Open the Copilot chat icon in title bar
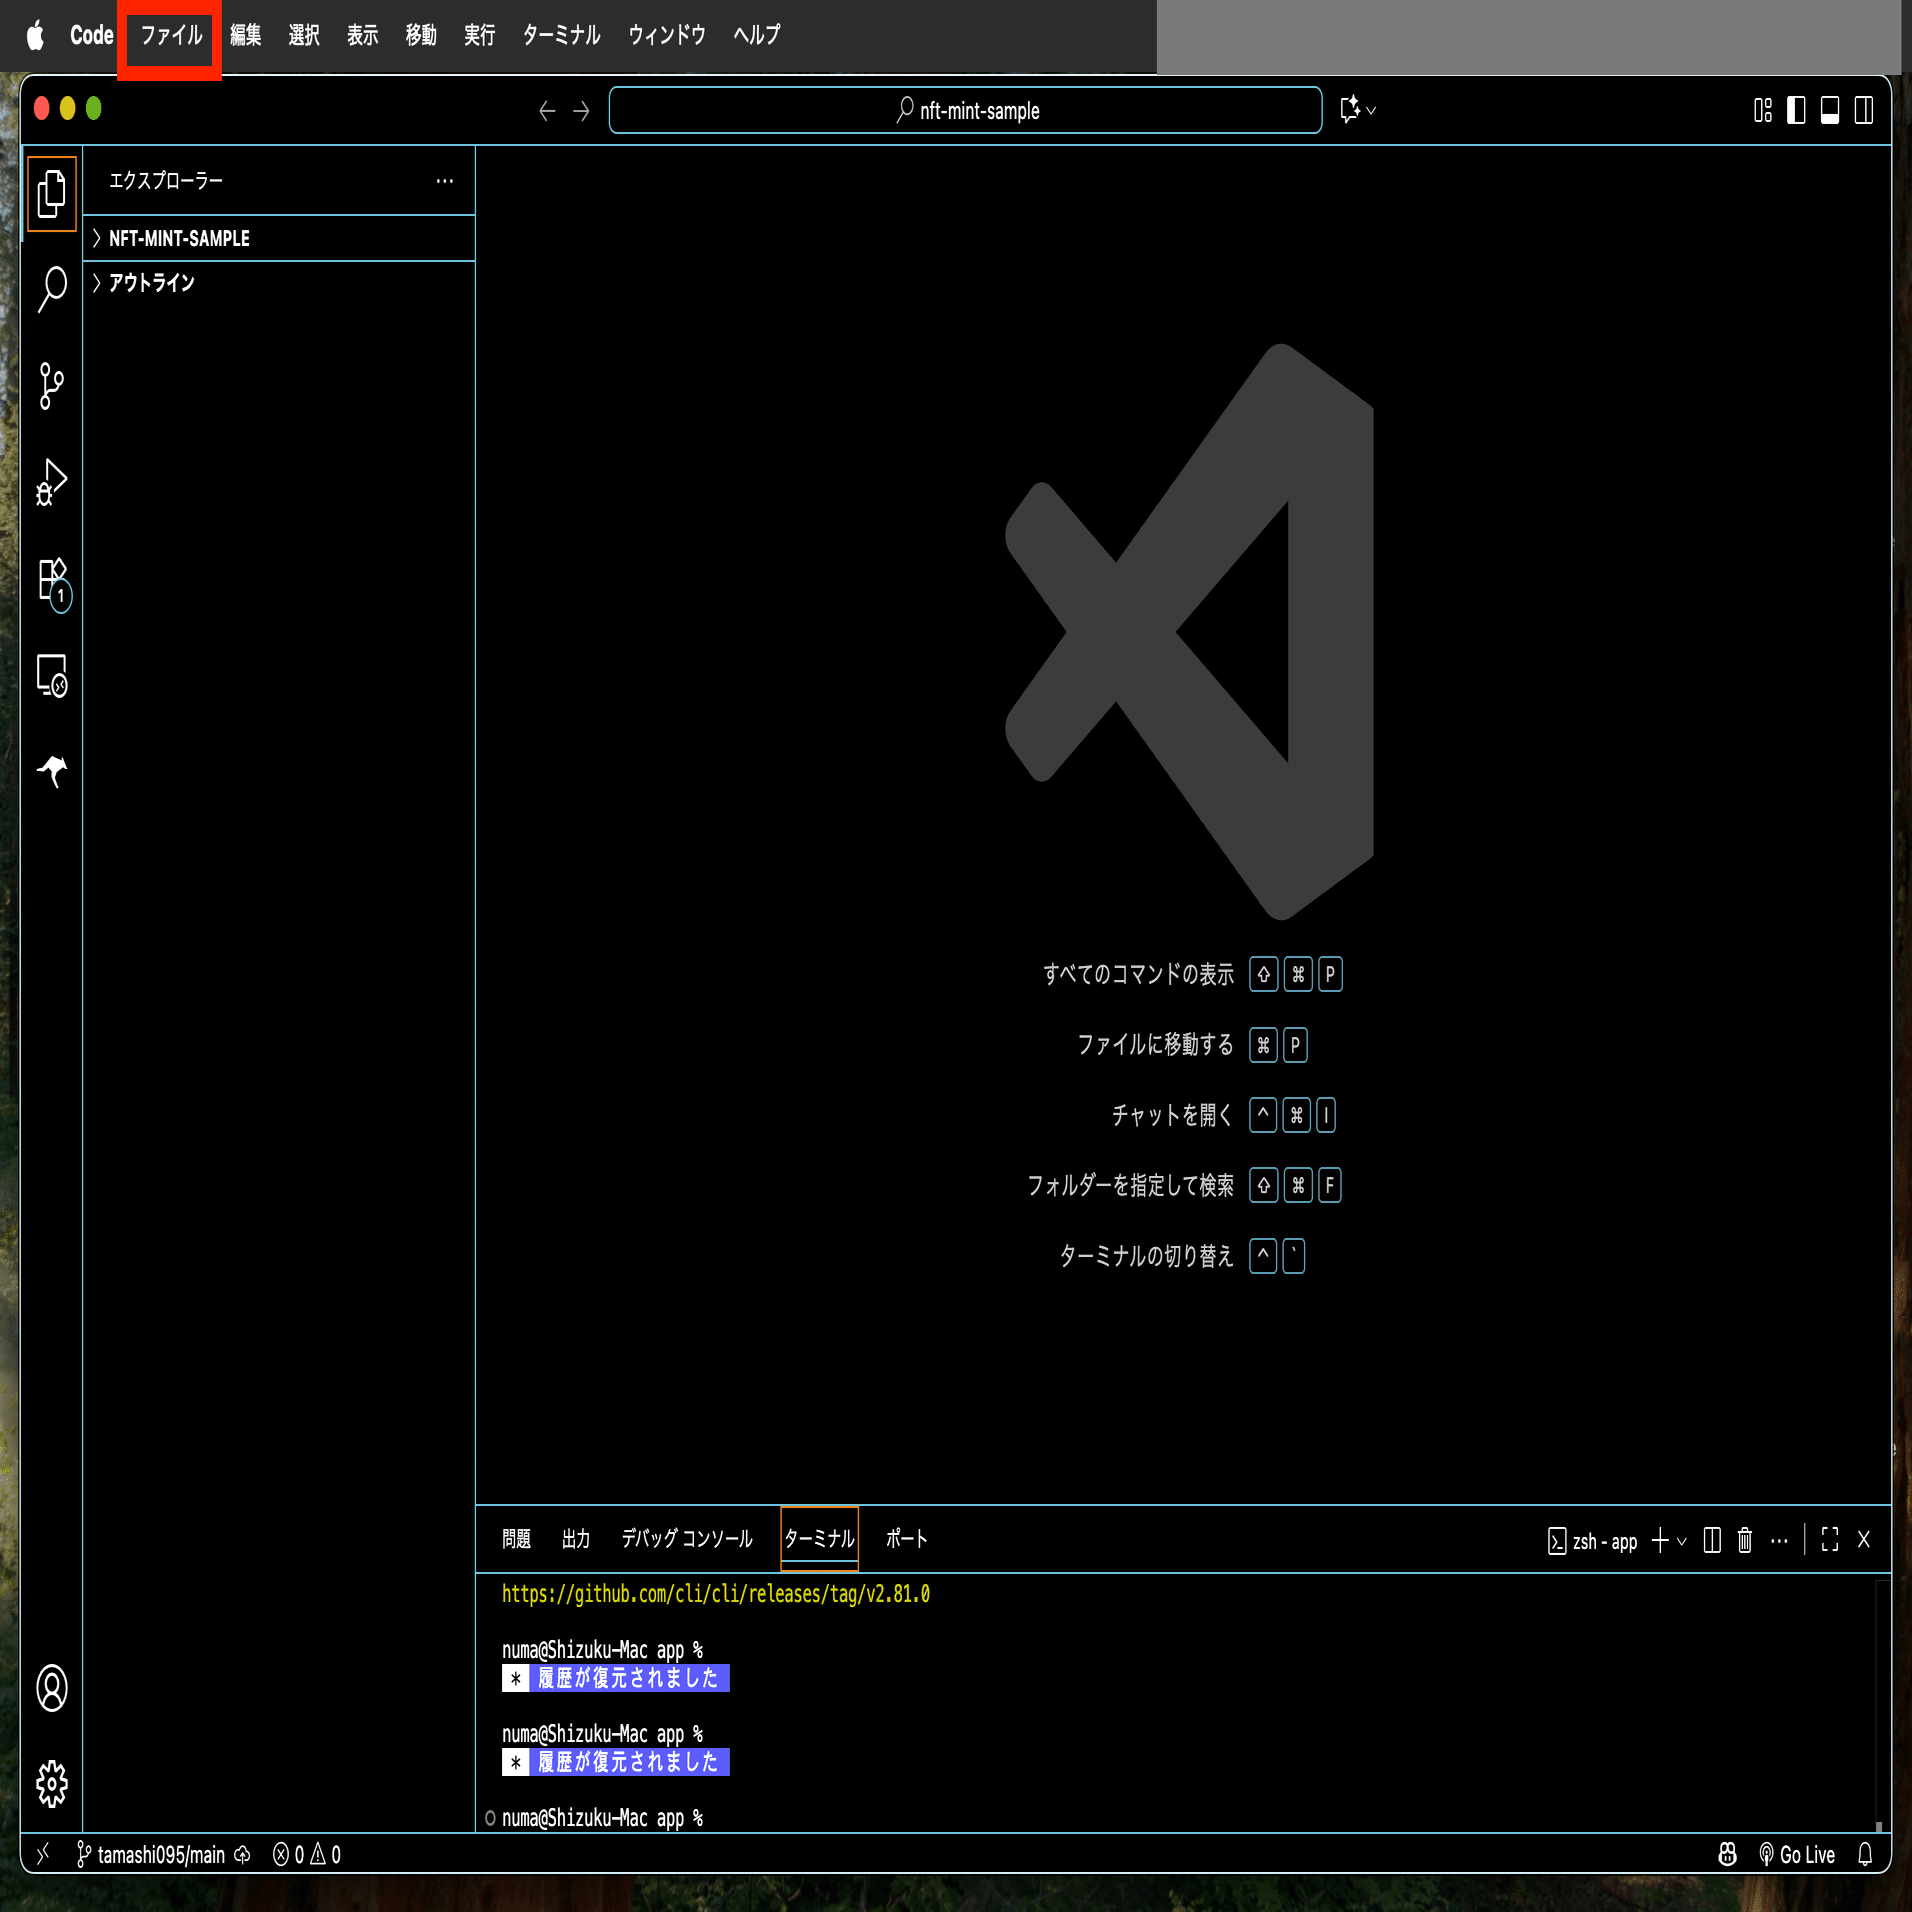The width and height of the screenshot is (1912, 1912). [x=1350, y=109]
